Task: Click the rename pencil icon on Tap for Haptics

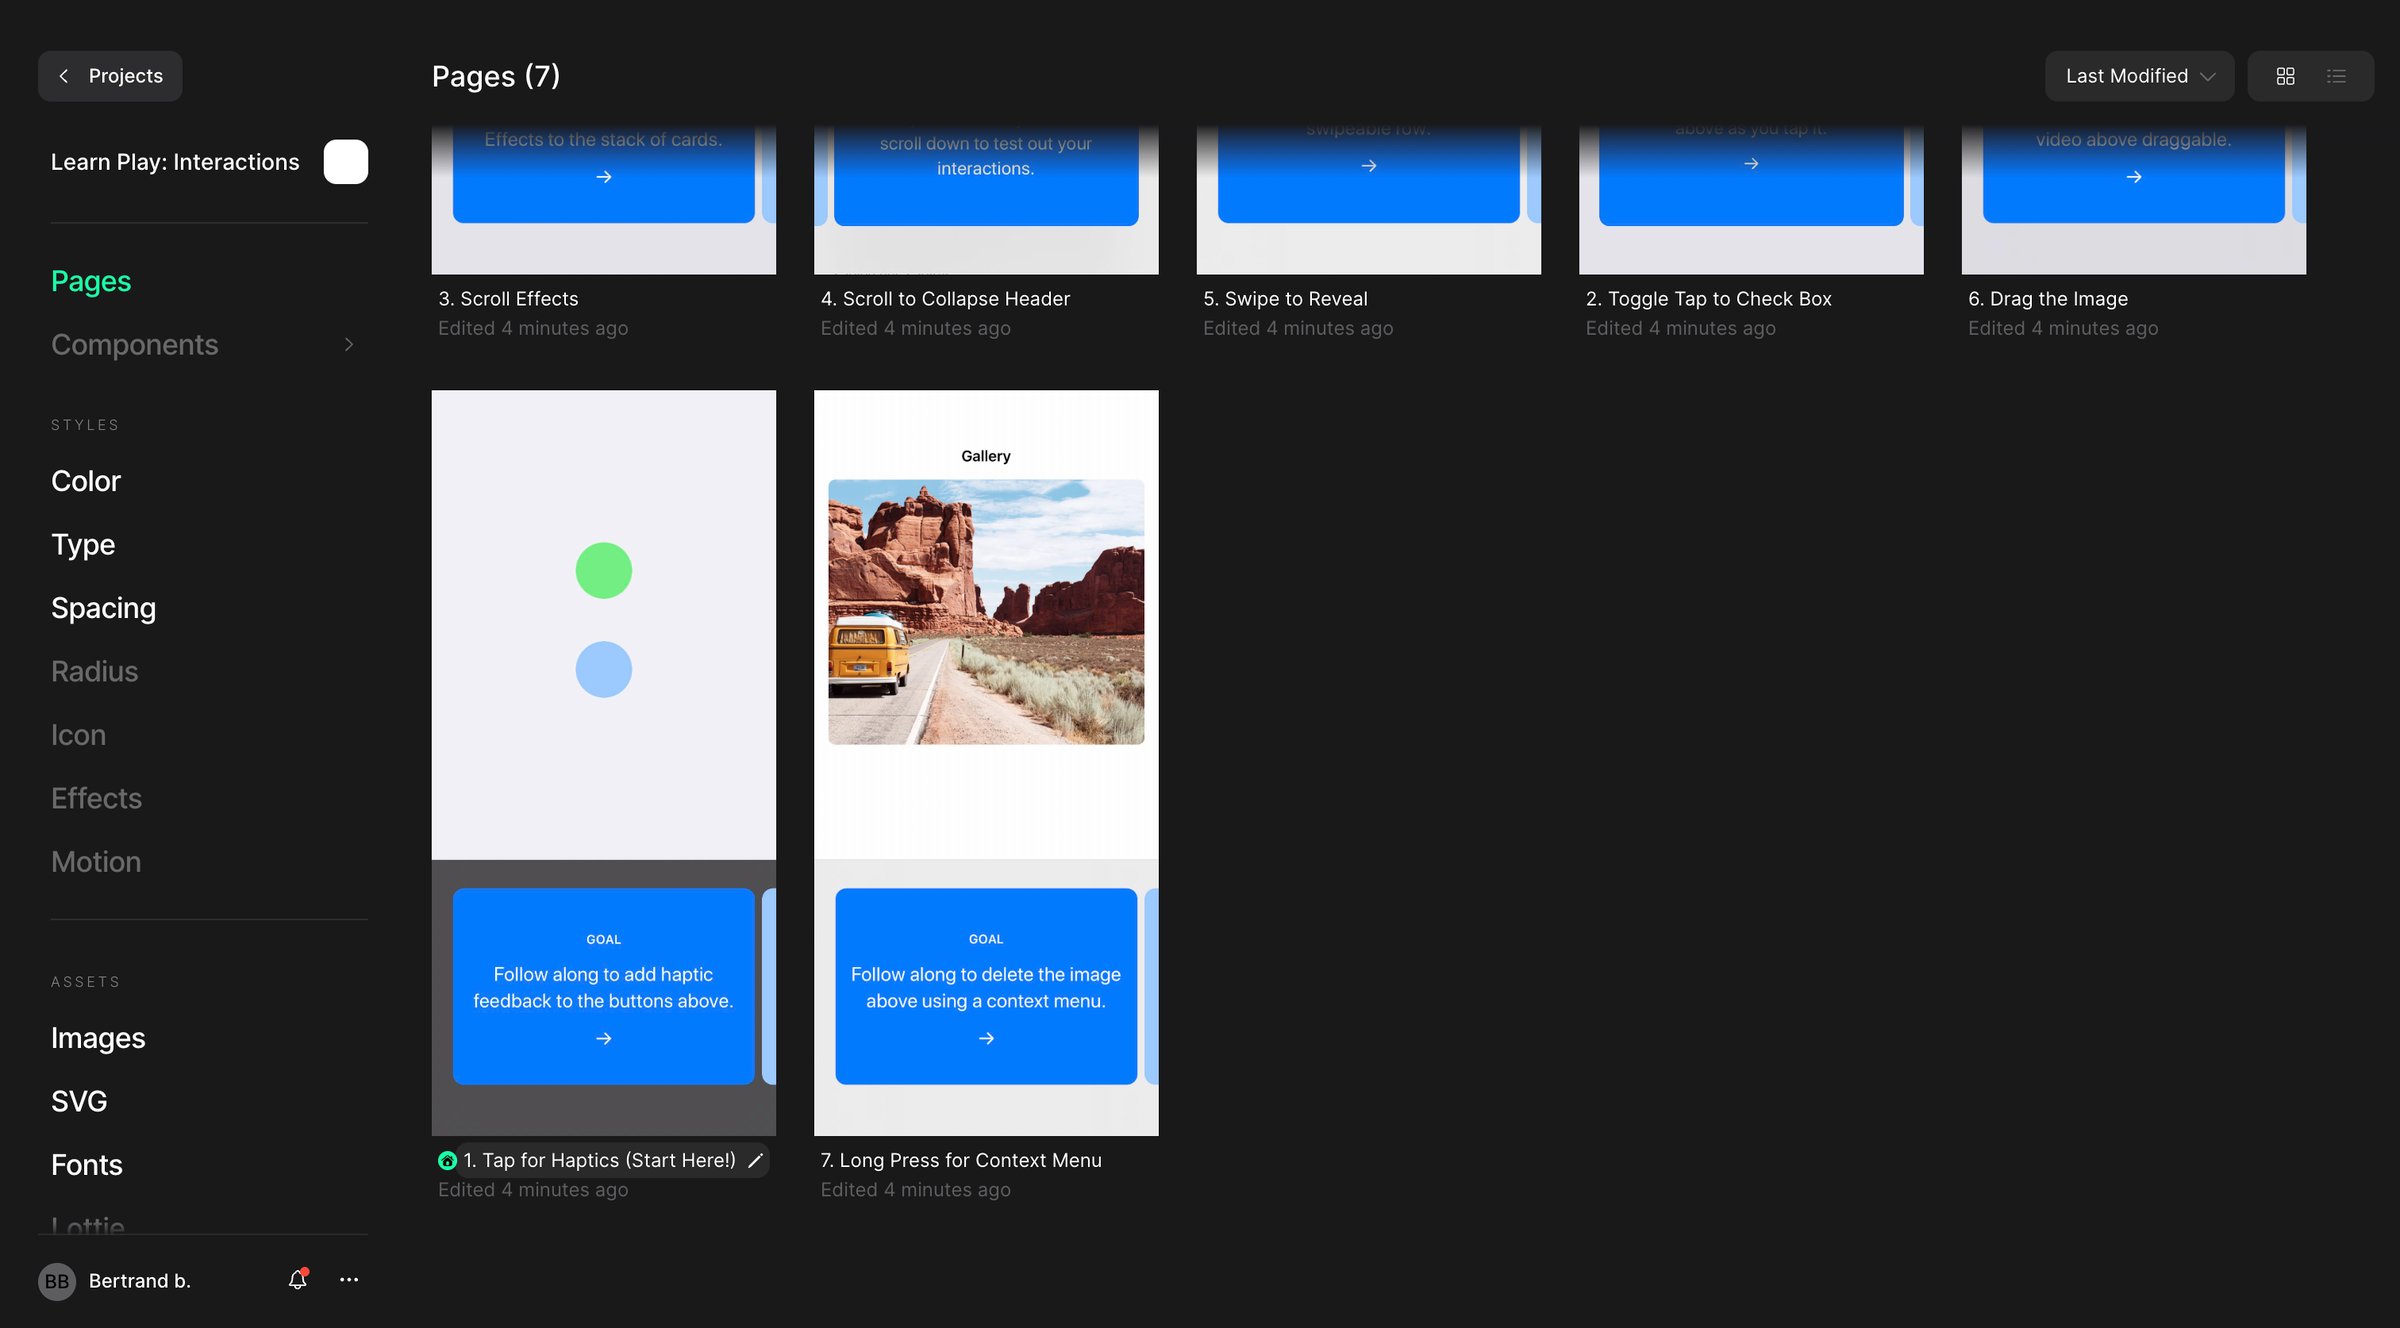Action: click(x=756, y=1160)
